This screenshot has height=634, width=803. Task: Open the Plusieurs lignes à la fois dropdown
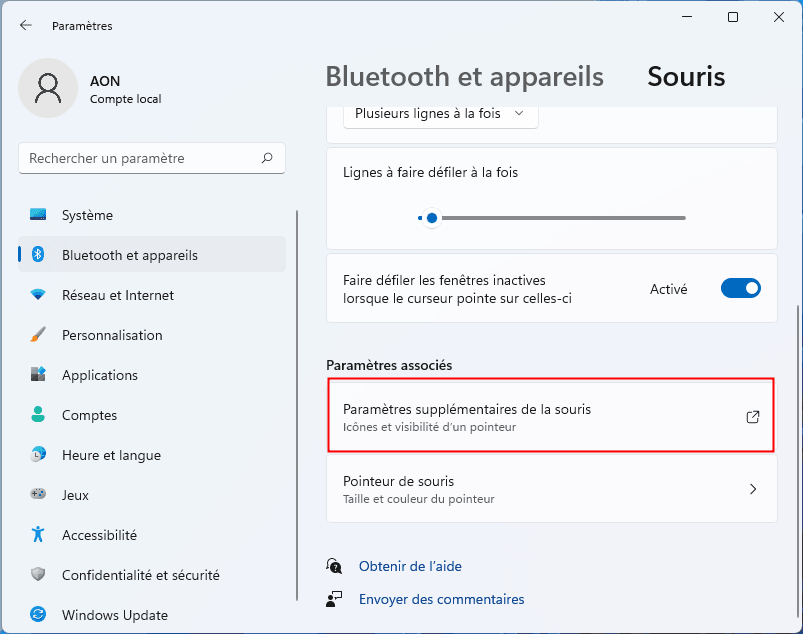tap(440, 114)
